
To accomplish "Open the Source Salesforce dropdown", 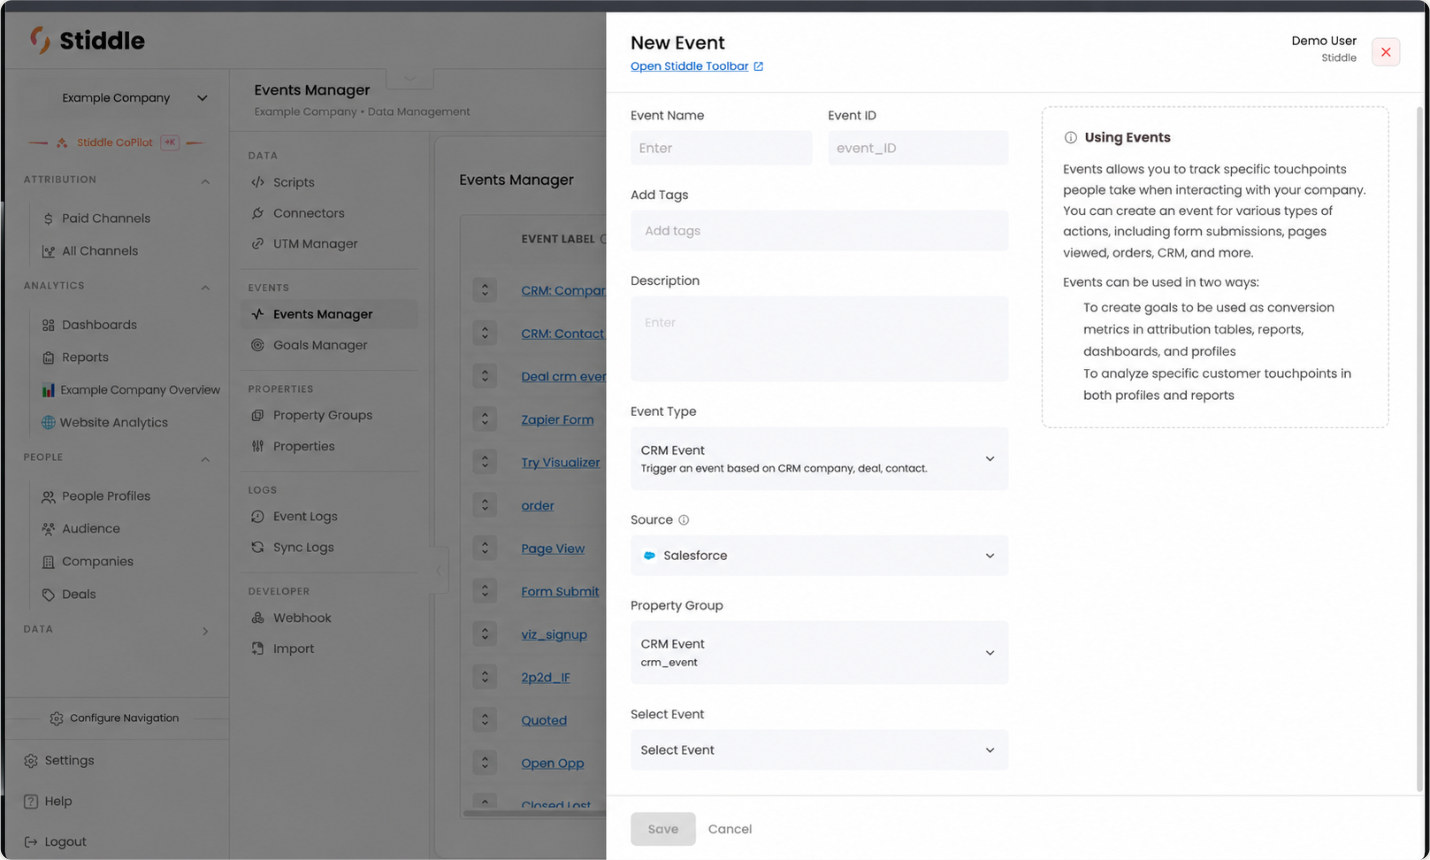I will (819, 555).
